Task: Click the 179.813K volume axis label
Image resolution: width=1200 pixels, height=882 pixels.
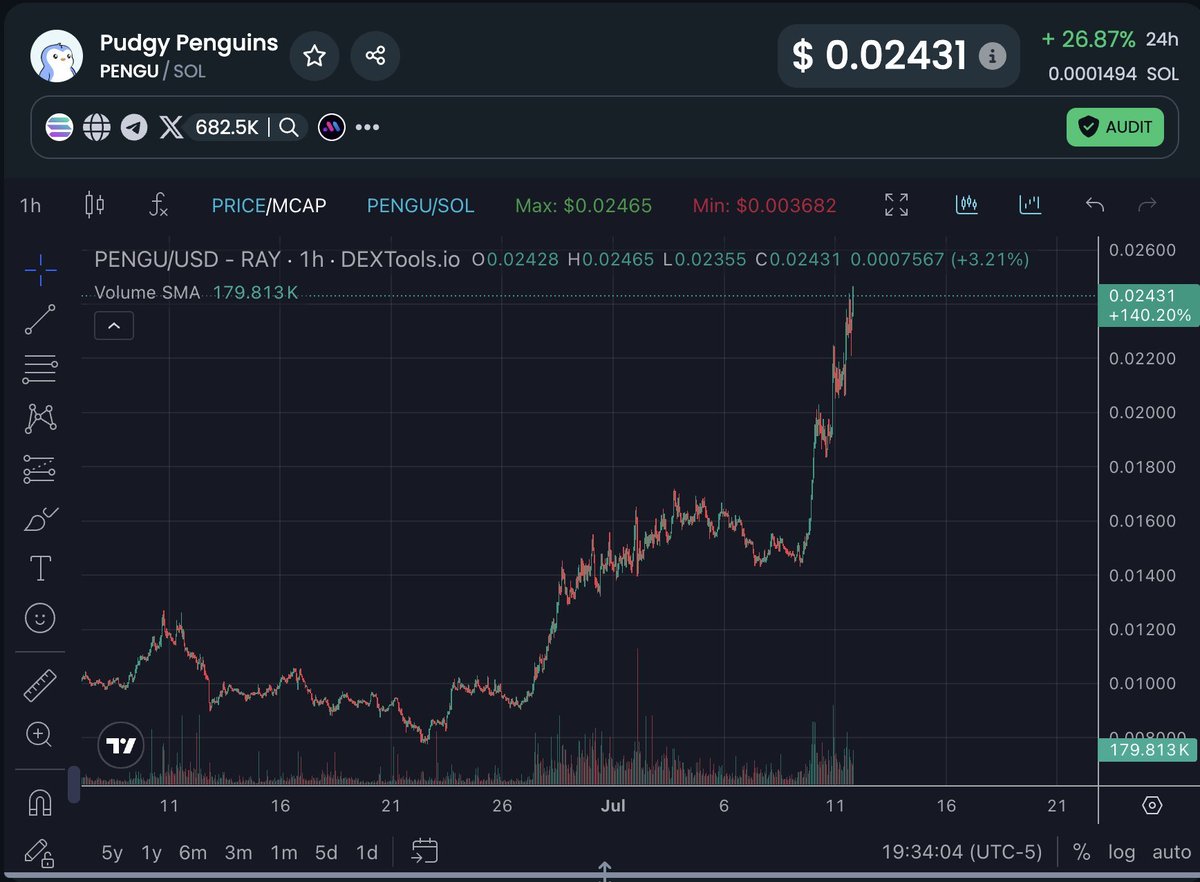Action: pyautogui.click(x=1147, y=750)
